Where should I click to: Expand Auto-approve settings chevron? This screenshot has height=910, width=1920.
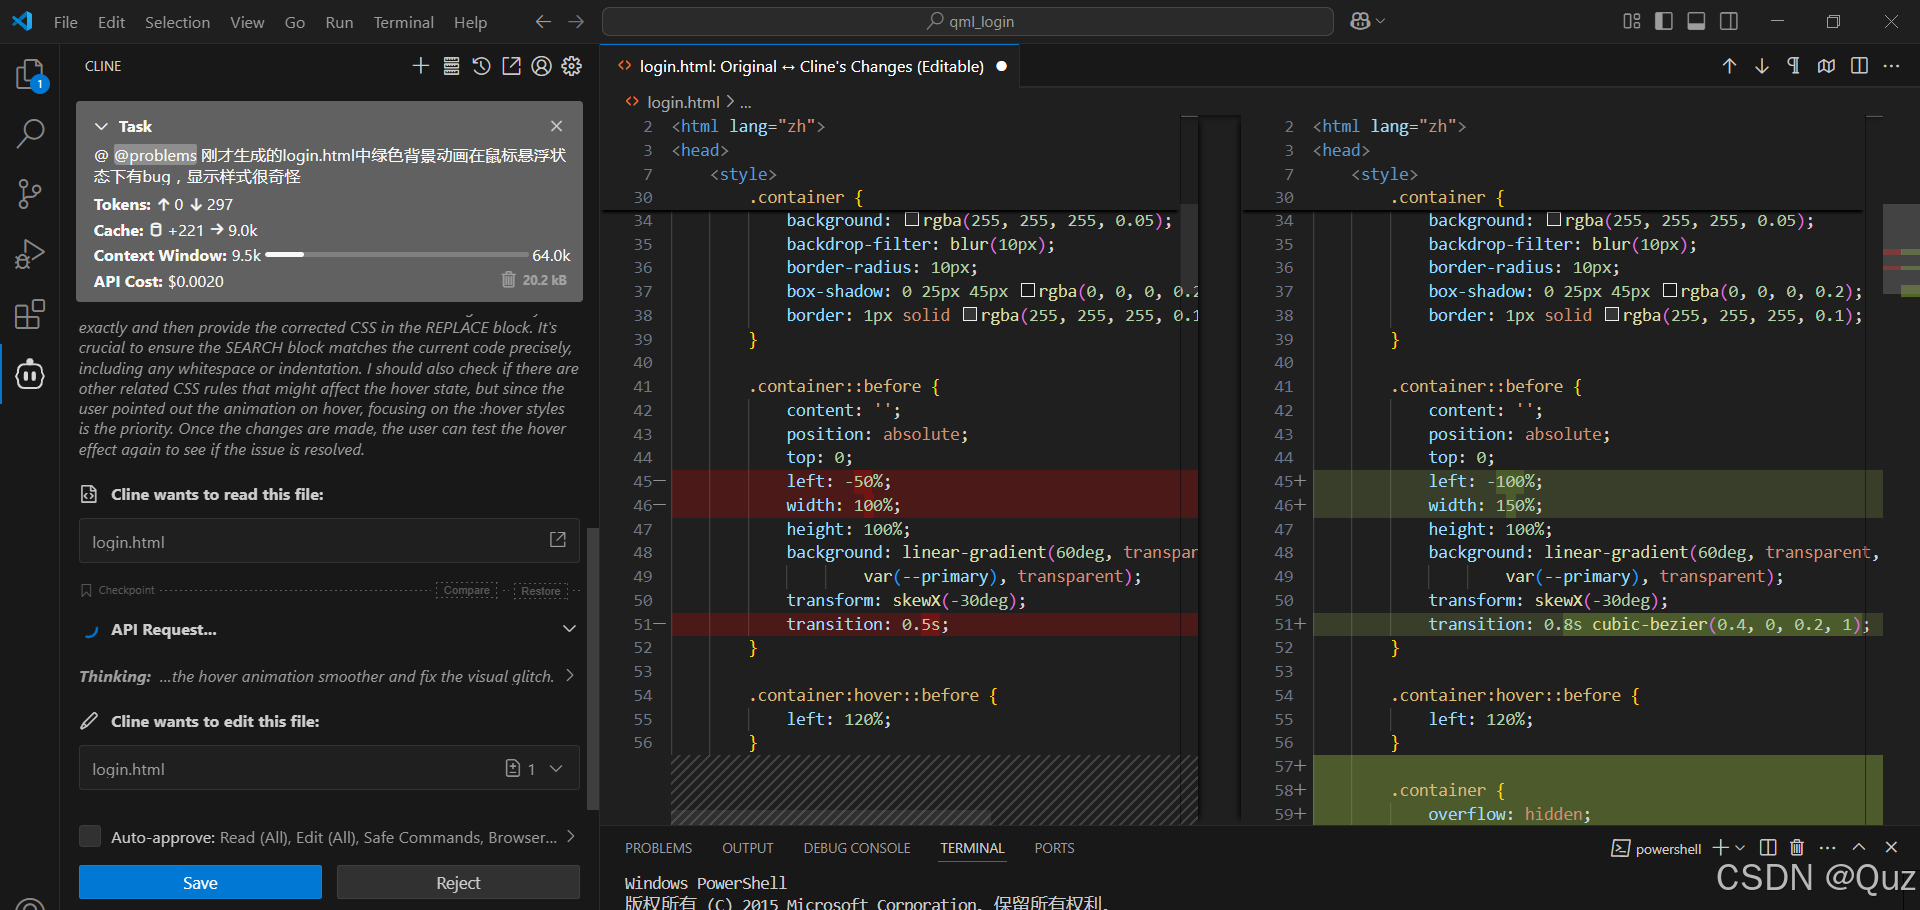(570, 836)
